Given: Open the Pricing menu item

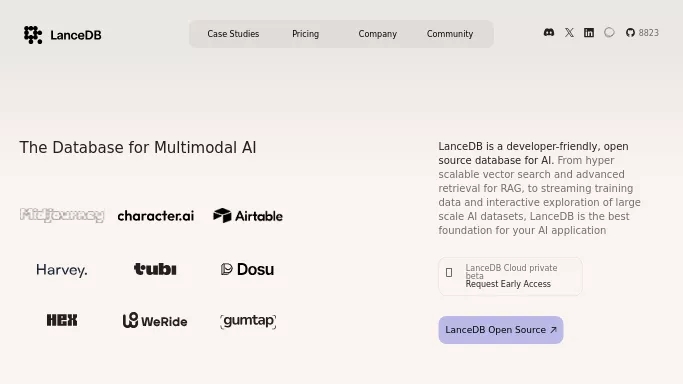Looking at the screenshot, I should coord(305,34).
